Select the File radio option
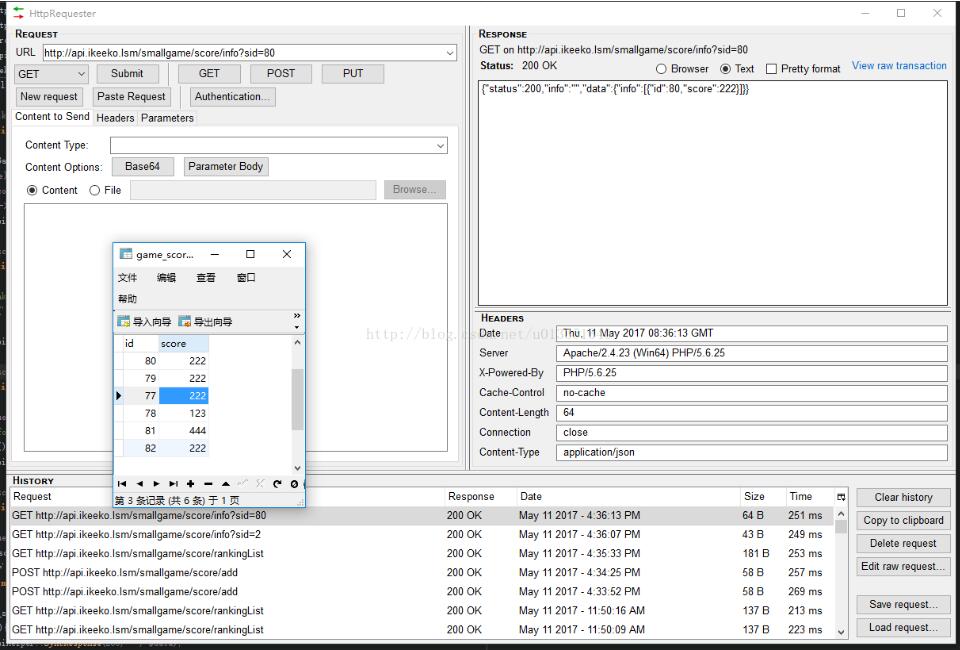 point(95,190)
